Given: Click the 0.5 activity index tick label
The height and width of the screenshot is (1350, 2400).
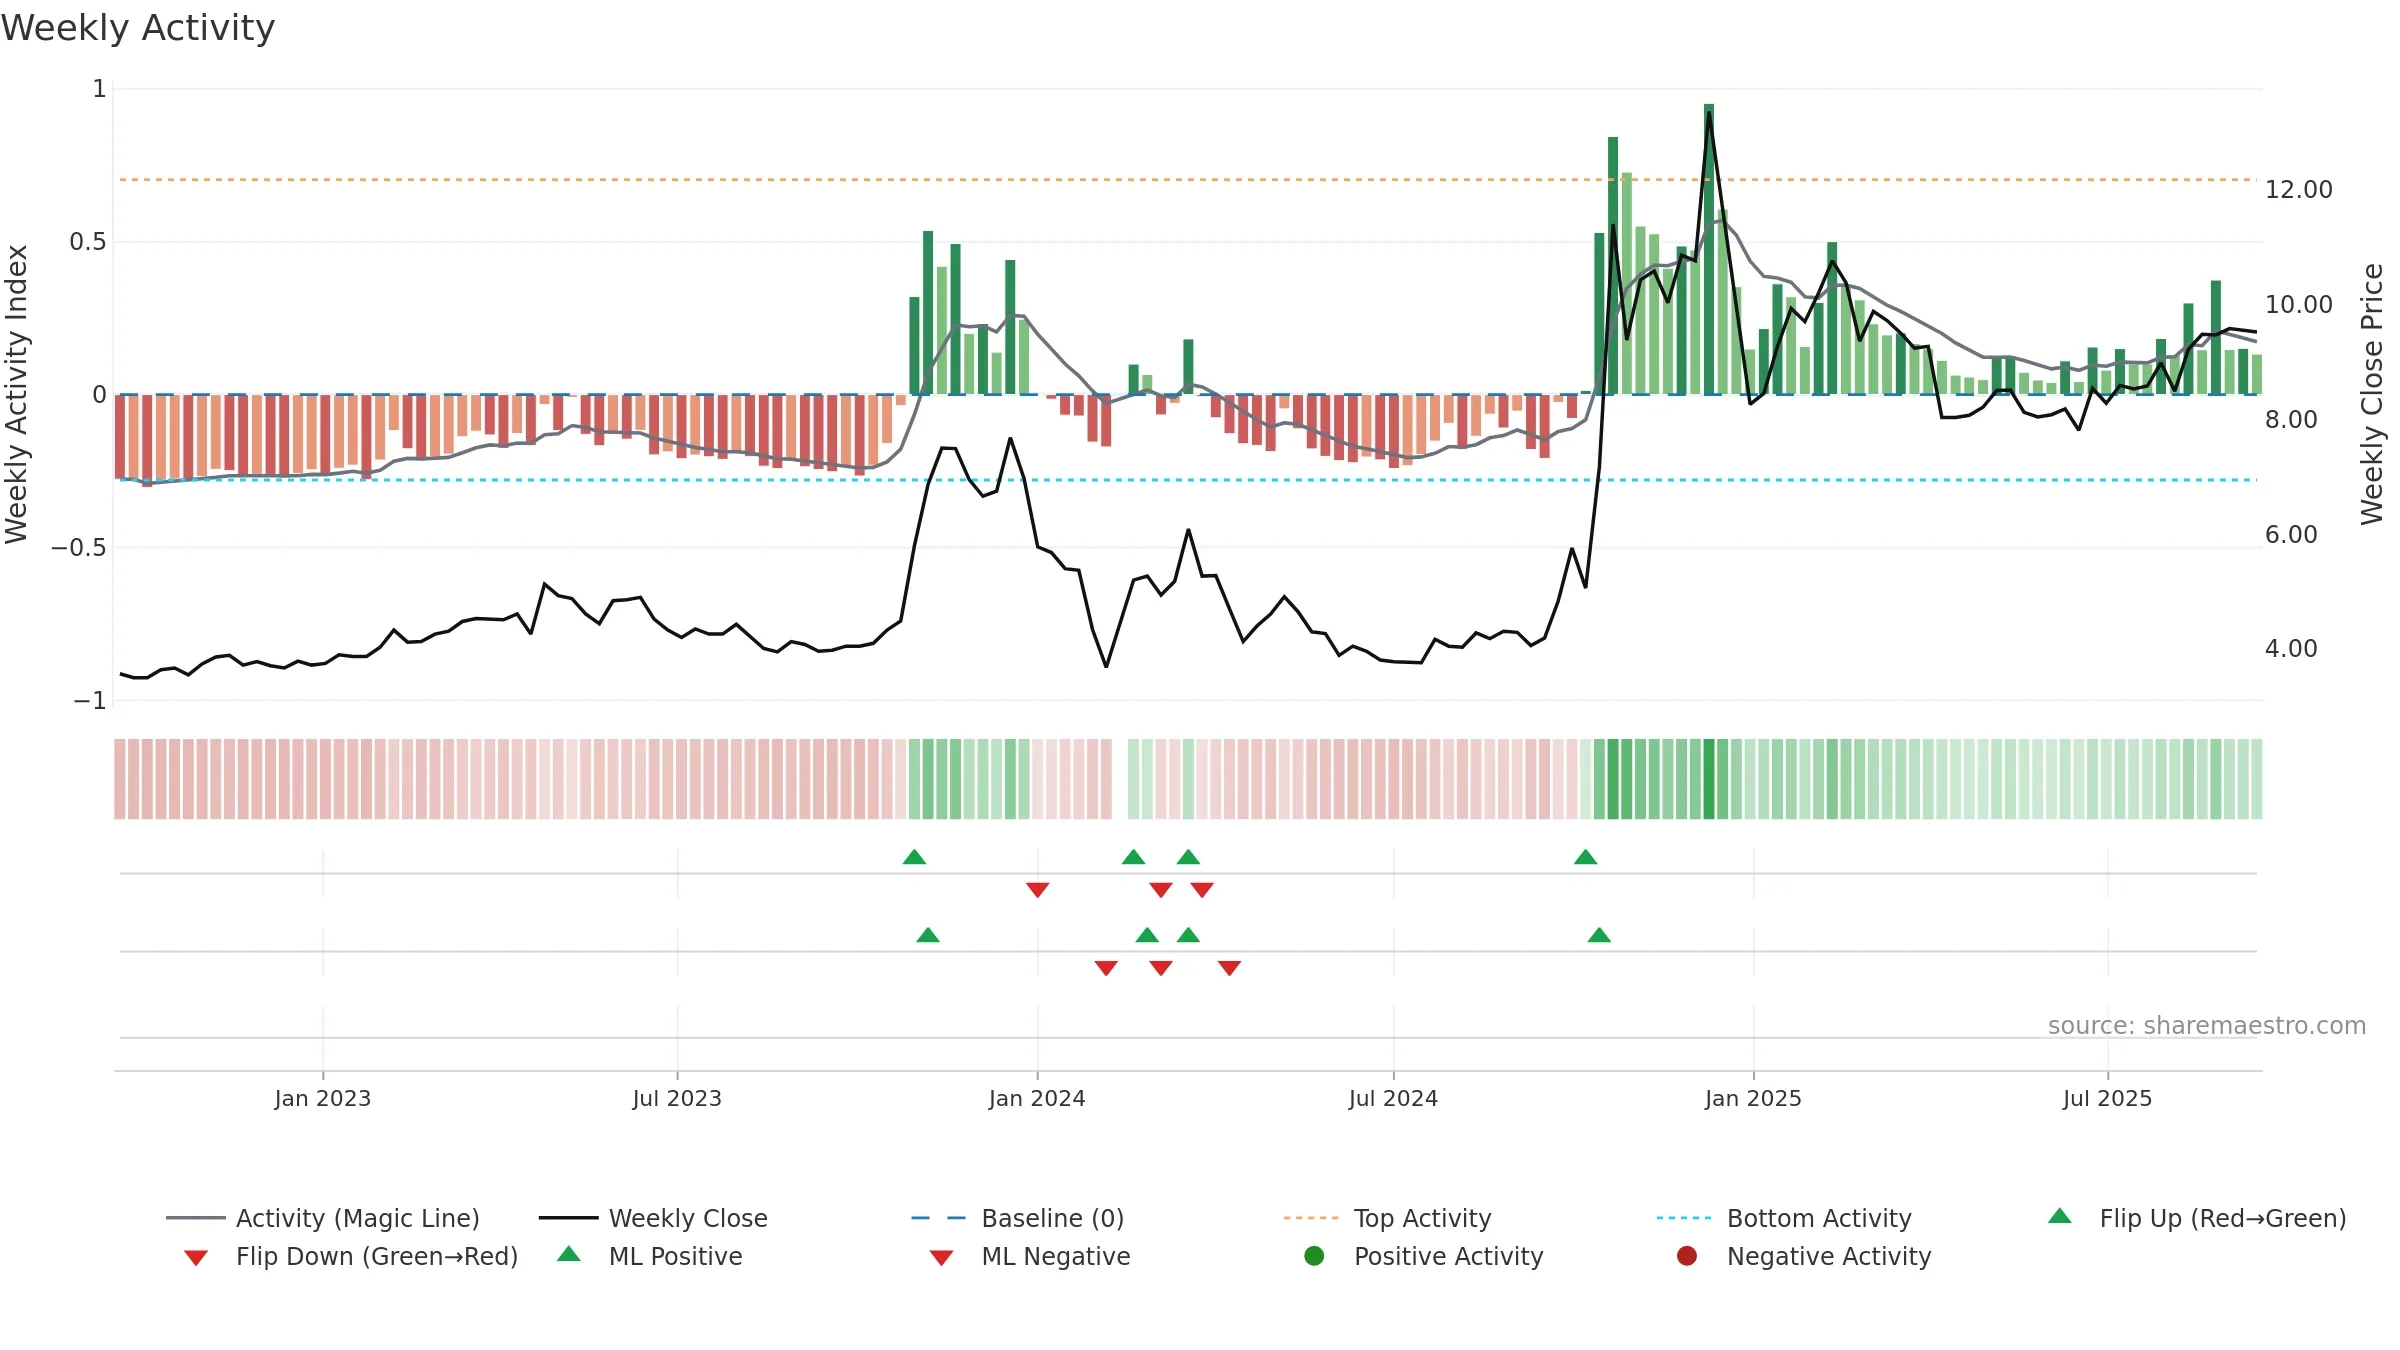Looking at the screenshot, I should (x=88, y=241).
